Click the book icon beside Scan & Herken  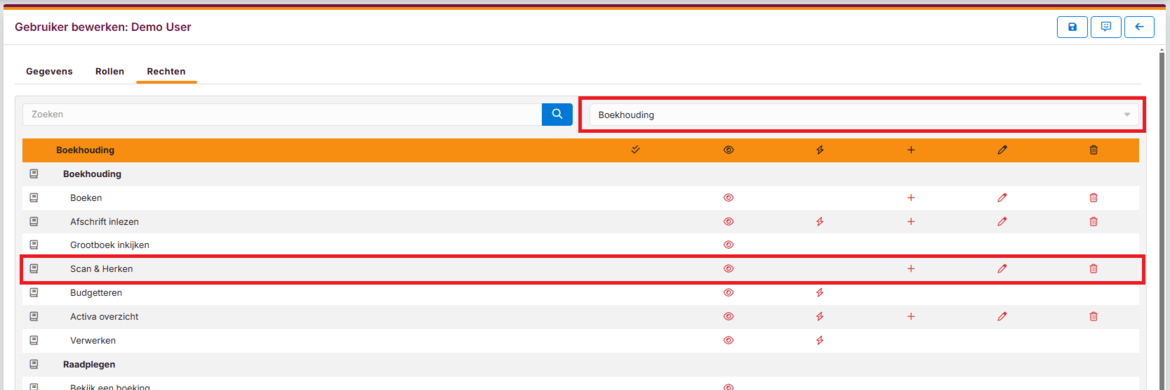(34, 268)
